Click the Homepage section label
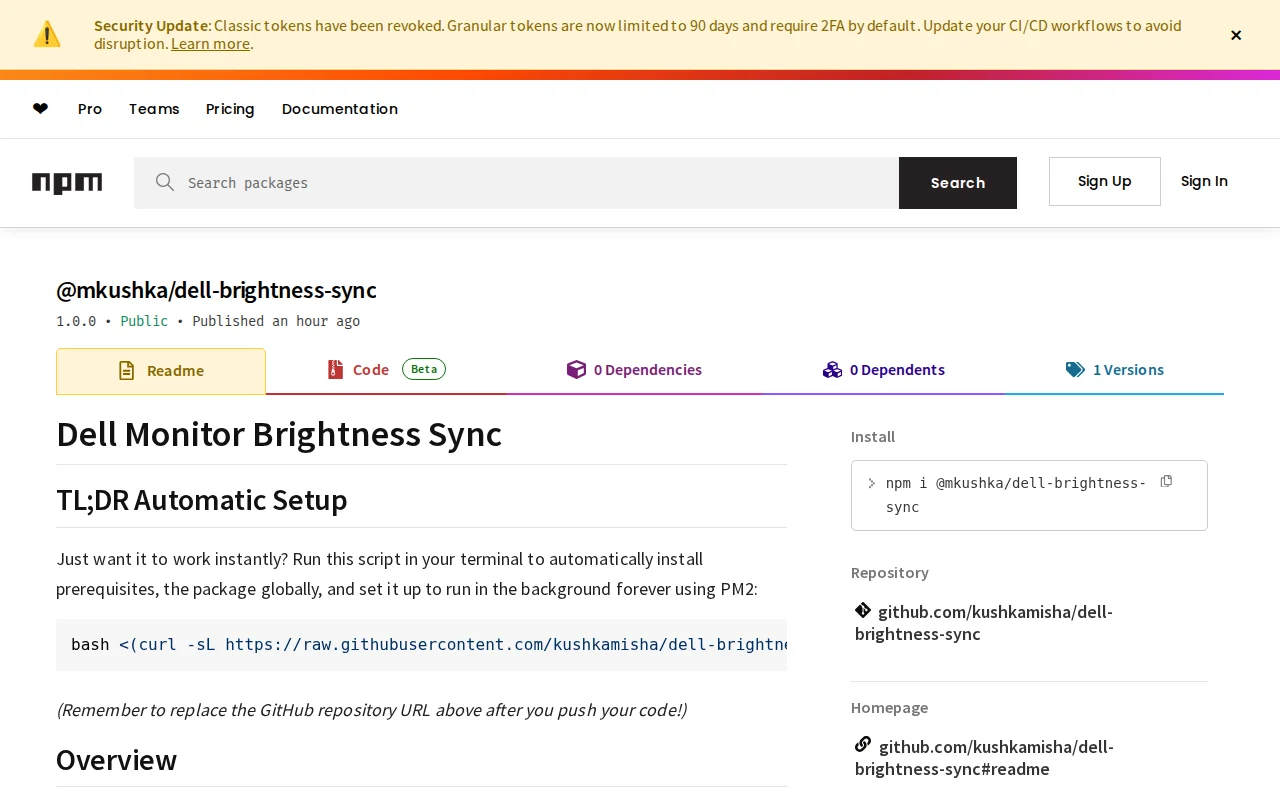This screenshot has height=800, width=1280. (x=889, y=707)
